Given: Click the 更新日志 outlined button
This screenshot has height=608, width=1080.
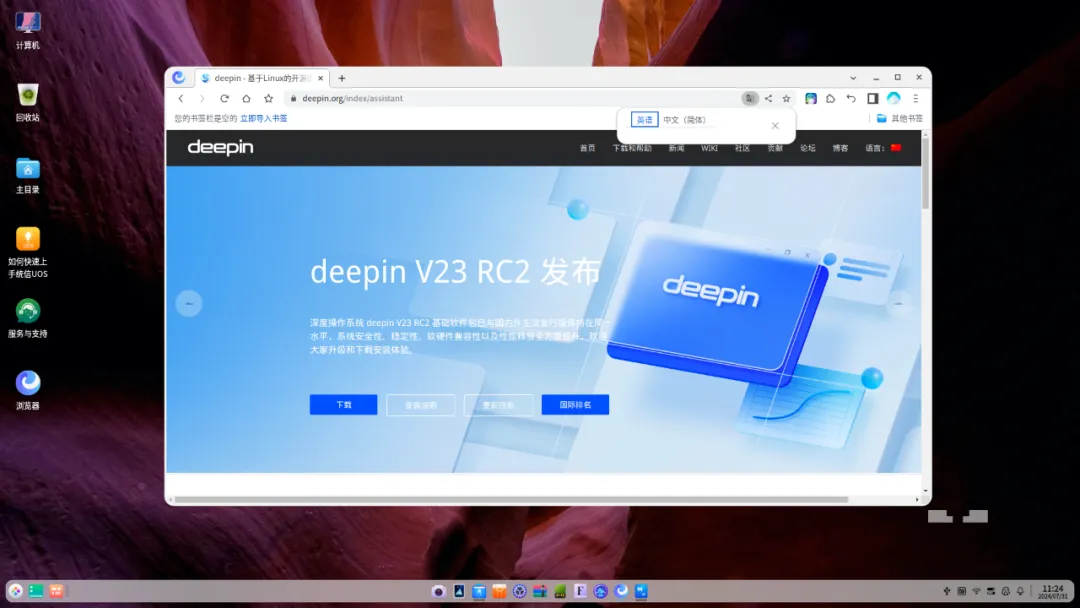Looking at the screenshot, I should tap(498, 405).
